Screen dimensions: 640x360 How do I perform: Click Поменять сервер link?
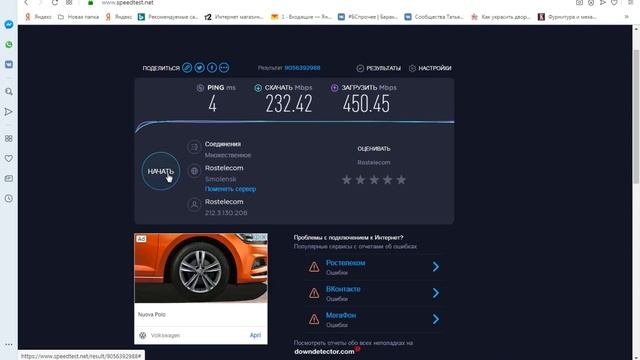[x=231, y=189]
